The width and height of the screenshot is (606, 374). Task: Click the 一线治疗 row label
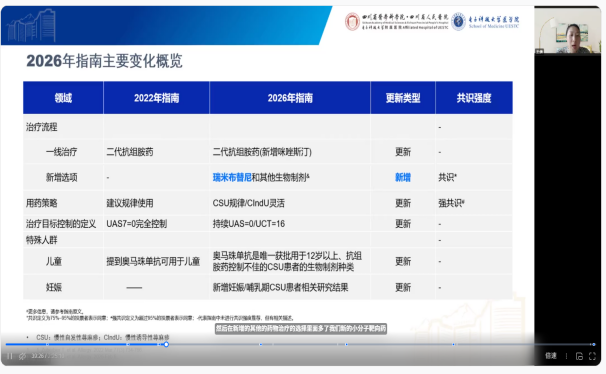tap(61, 152)
